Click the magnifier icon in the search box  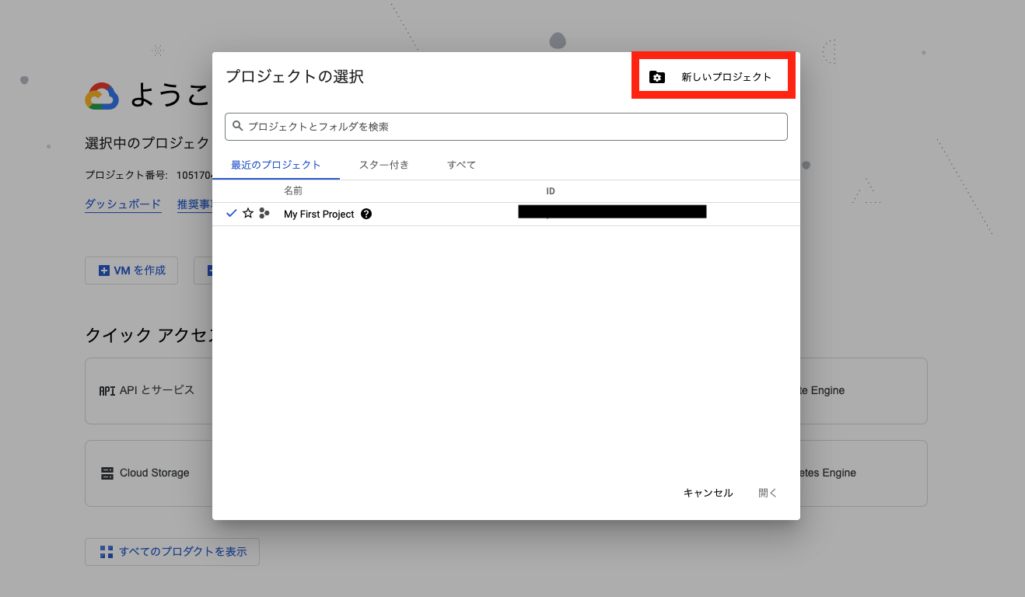pyautogui.click(x=236, y=126)
